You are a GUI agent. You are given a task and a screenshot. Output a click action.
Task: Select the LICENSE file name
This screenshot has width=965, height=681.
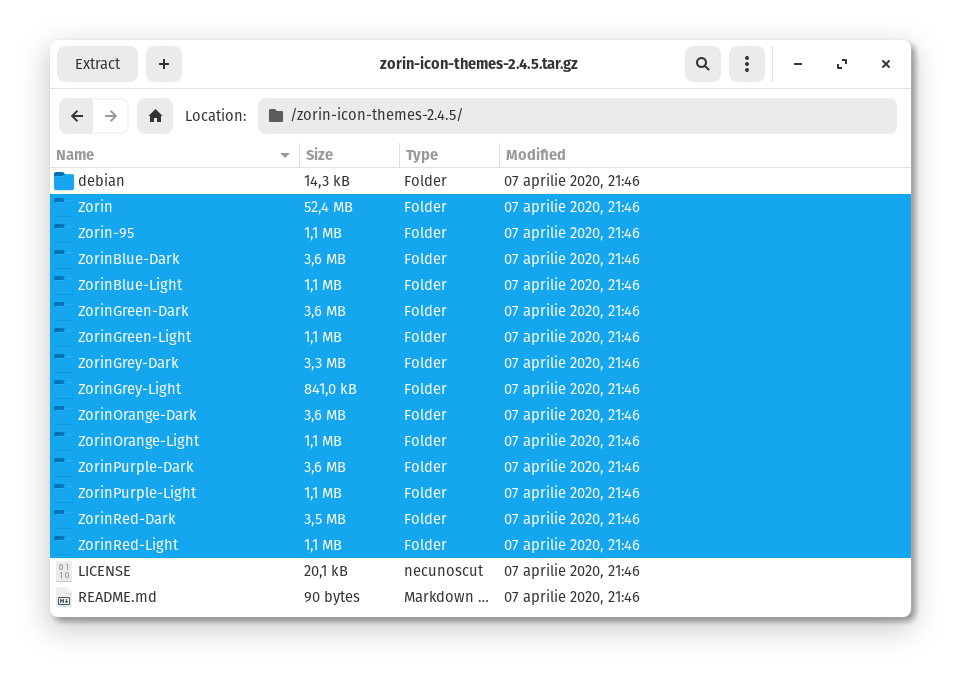(104, 571)
